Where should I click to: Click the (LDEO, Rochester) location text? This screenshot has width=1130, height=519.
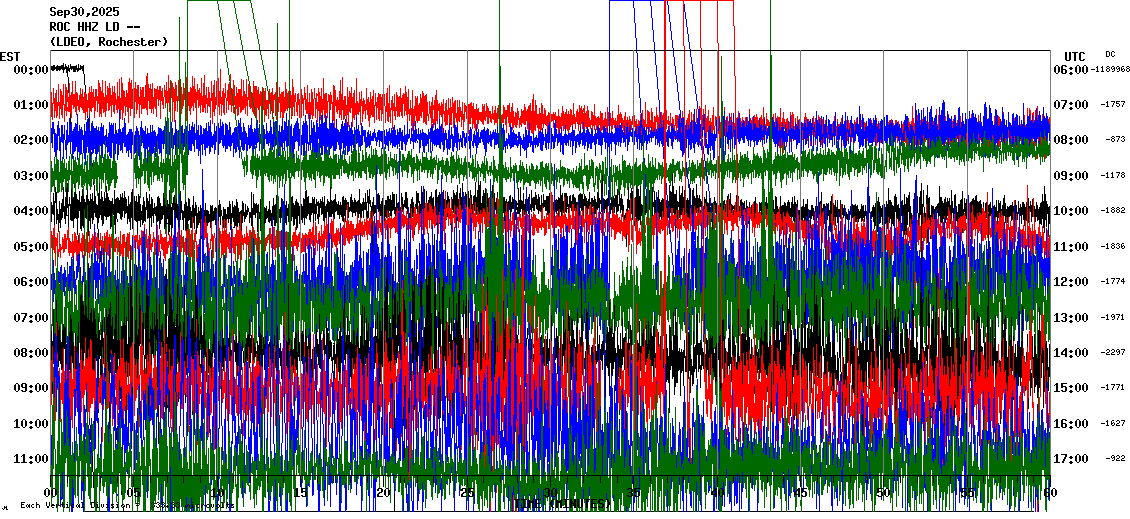[x=108, y=42]
